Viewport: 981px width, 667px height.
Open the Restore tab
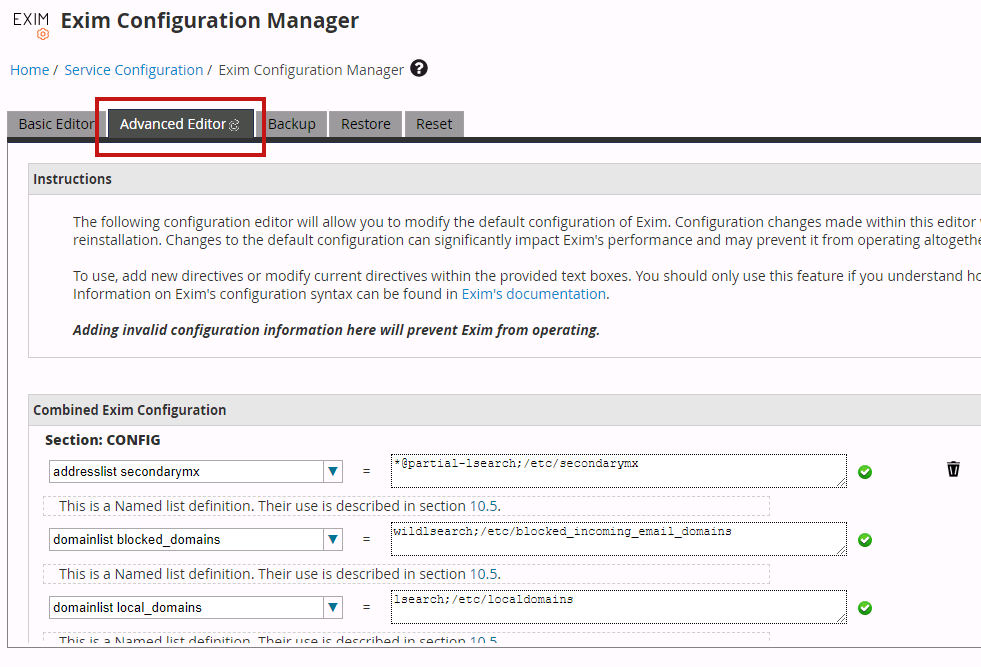pos(365,124)
